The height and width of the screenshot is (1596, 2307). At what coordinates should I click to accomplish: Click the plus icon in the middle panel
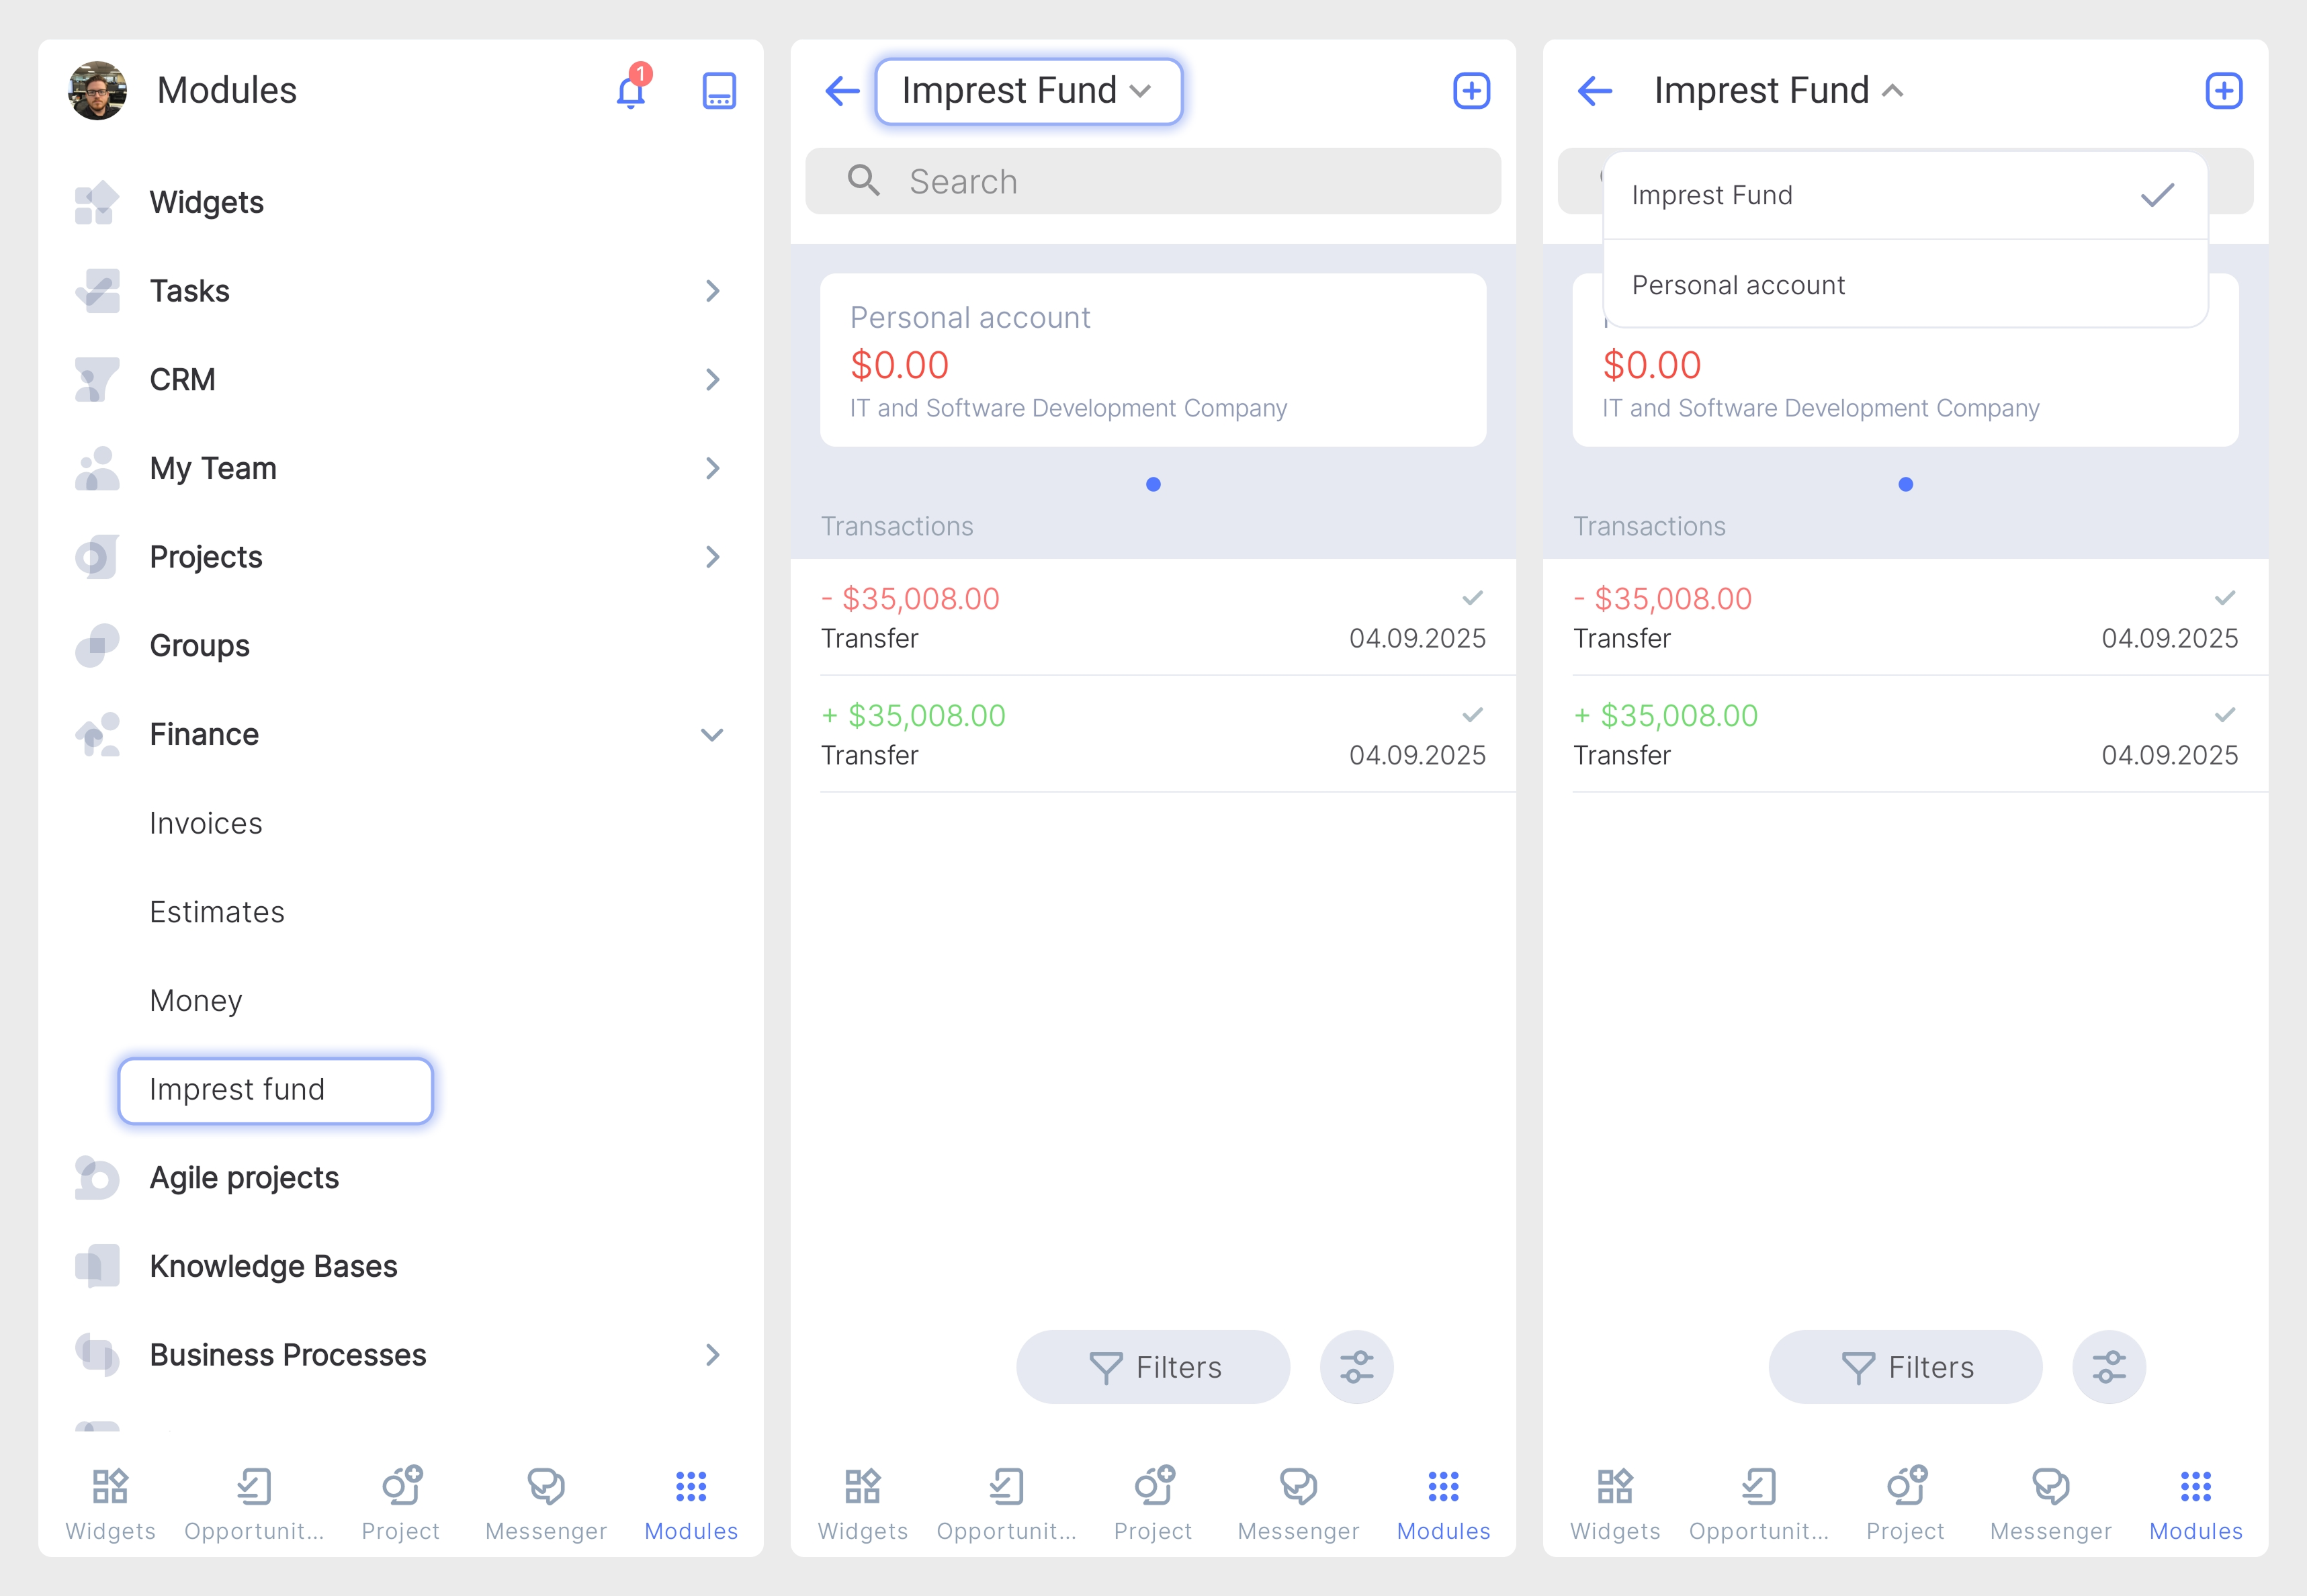[x=1471, y=91]
